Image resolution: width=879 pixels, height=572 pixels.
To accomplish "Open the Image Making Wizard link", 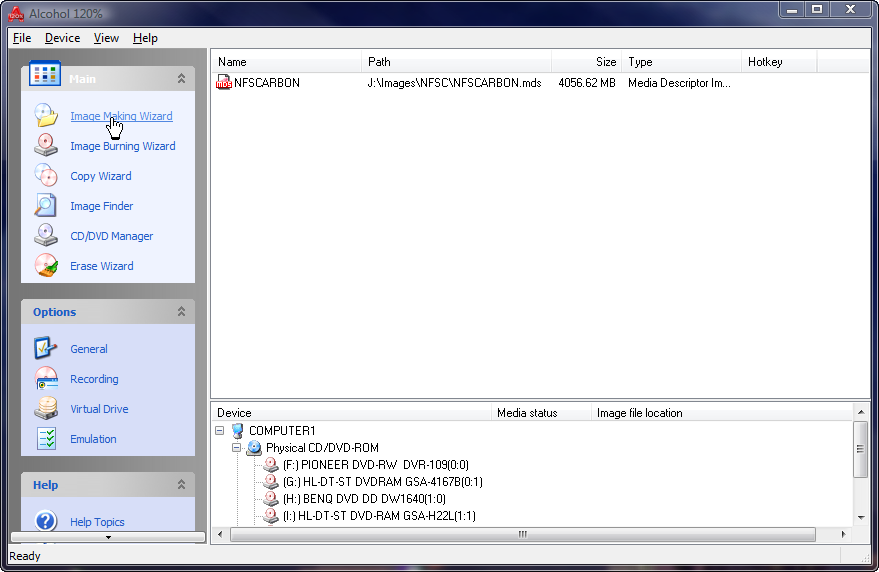I will [x=121, y=116].
